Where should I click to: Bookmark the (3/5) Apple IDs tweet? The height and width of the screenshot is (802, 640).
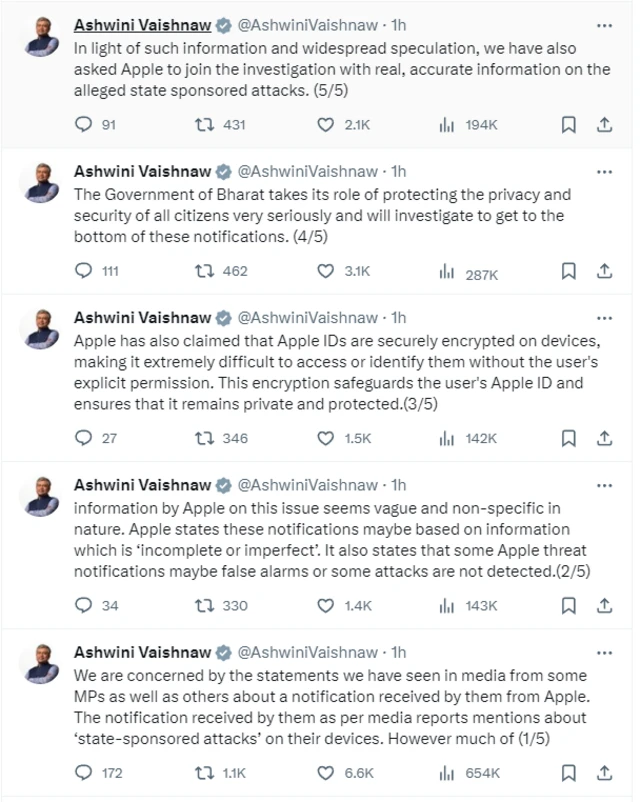click(x=568, y=438)
